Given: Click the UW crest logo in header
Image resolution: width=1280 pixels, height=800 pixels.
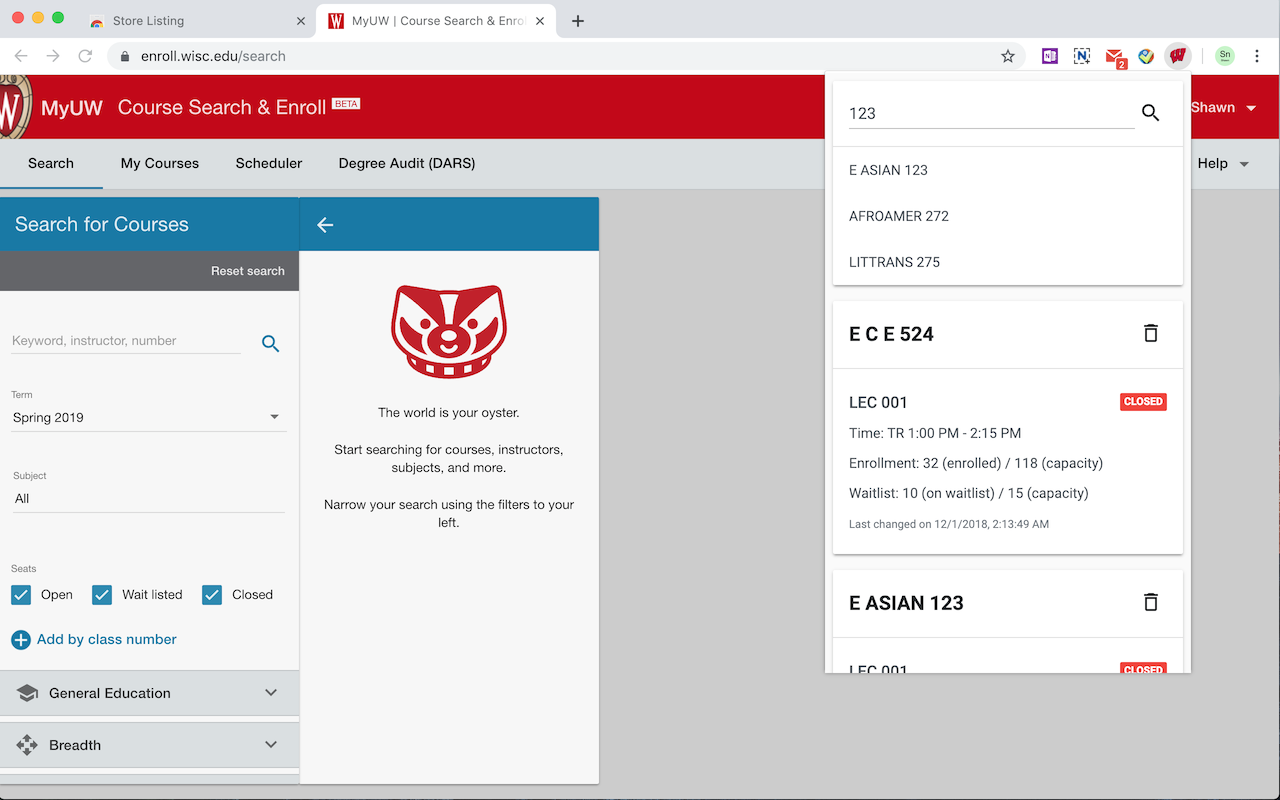Looking at the screenshot, I should pos(13,107).
